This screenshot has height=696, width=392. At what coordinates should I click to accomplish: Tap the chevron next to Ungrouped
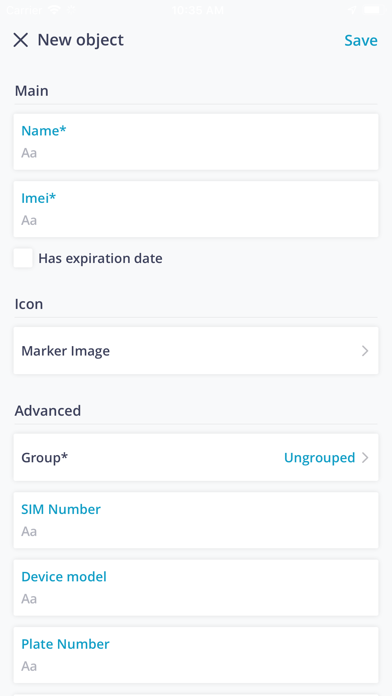click(x=365, y=458)
